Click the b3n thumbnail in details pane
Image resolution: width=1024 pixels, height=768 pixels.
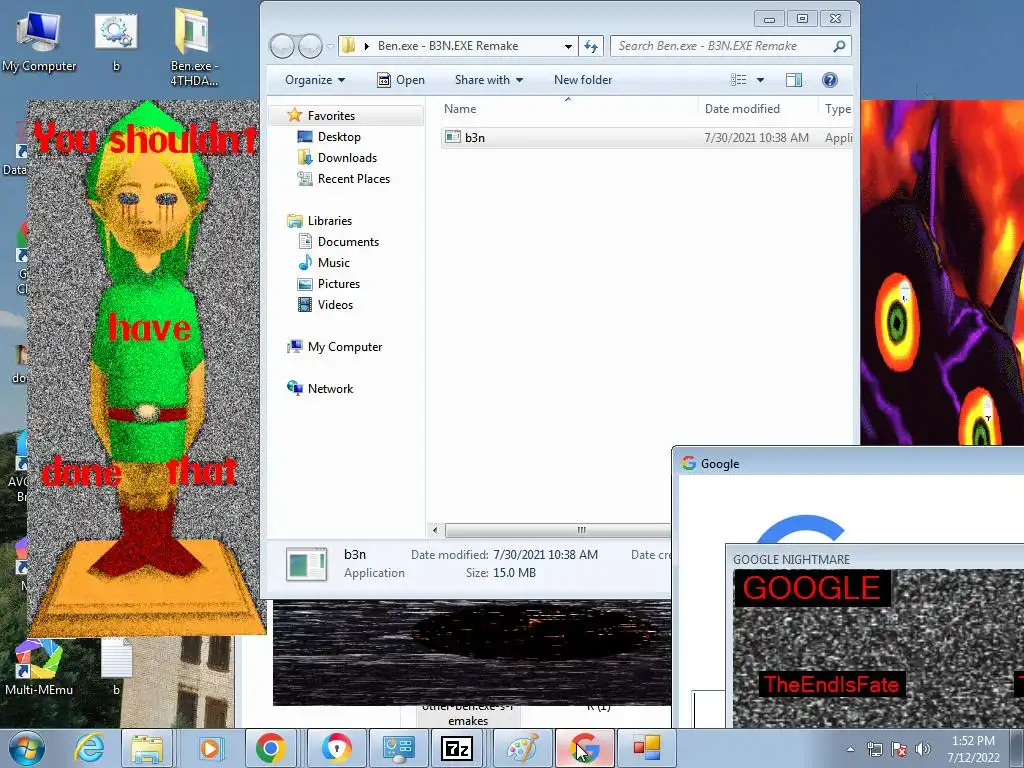[306, 564]
